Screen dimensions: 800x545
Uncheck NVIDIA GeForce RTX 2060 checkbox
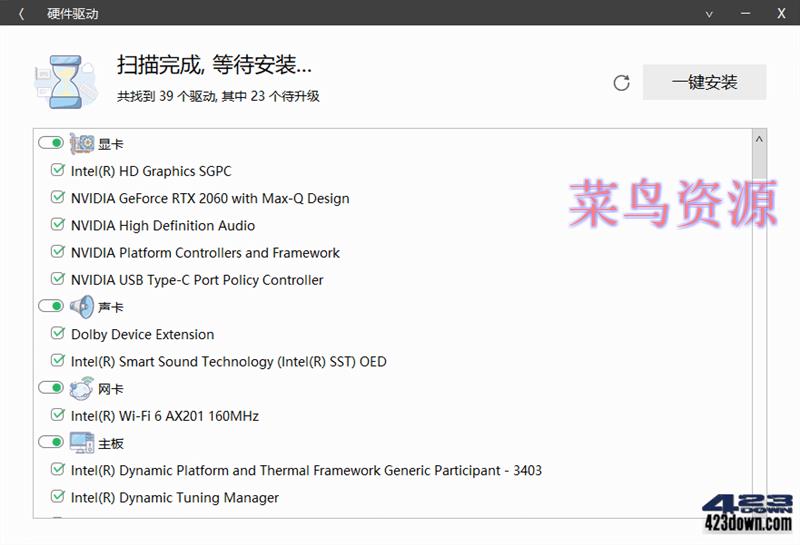click(x=58, y=197)
